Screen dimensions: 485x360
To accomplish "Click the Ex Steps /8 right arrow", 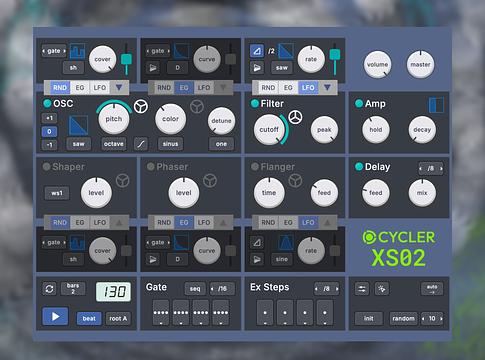I will pos(337,289).
